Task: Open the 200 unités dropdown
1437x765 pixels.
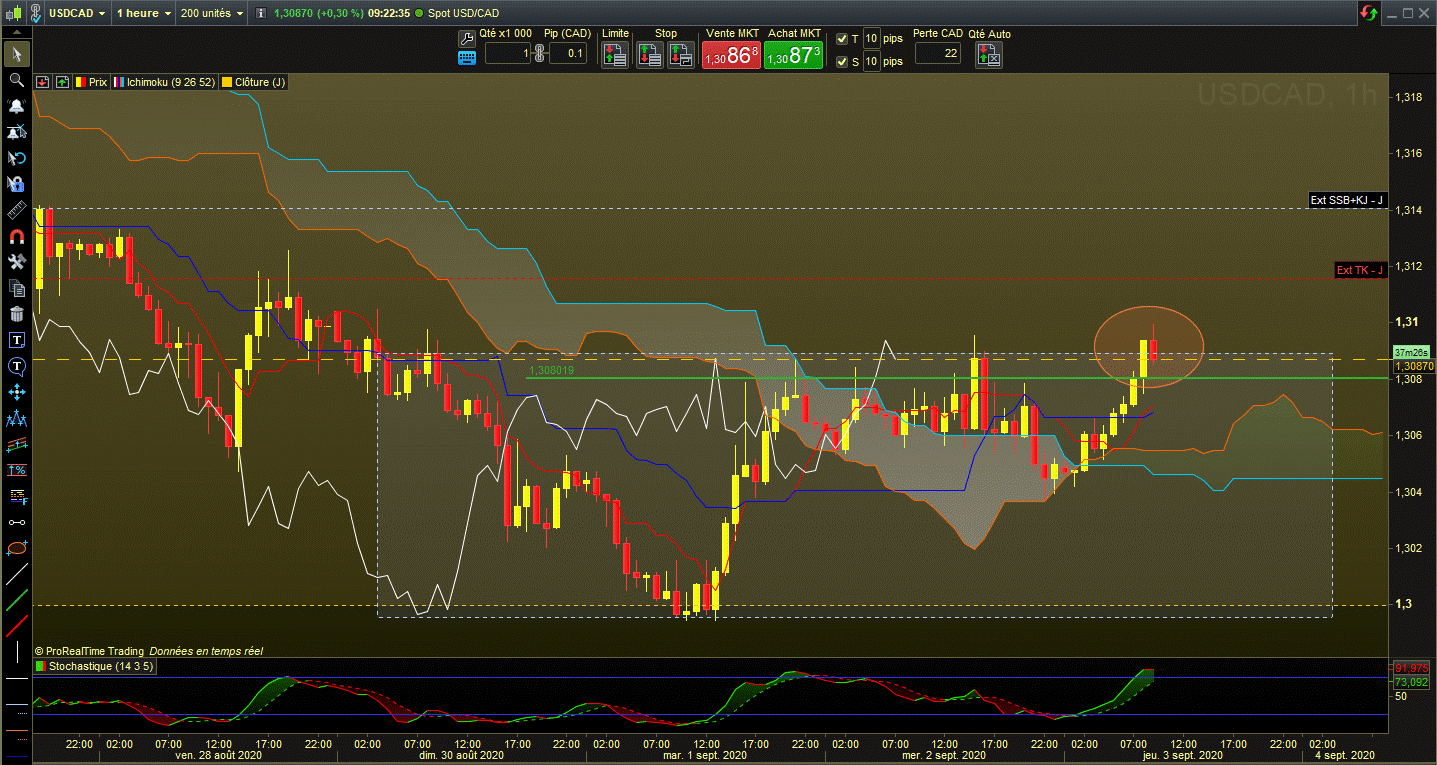Action: tap(212, 14)
